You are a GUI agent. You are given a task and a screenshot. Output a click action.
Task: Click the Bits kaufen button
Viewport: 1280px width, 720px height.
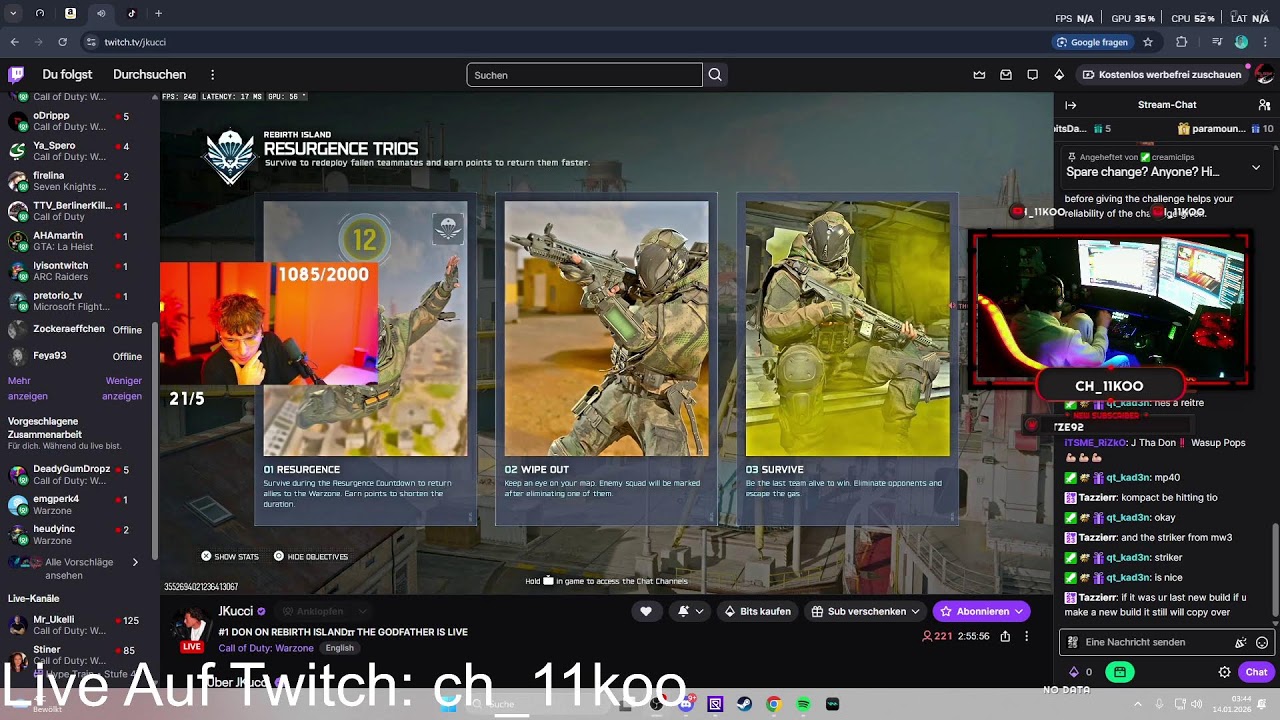(757, 611)
